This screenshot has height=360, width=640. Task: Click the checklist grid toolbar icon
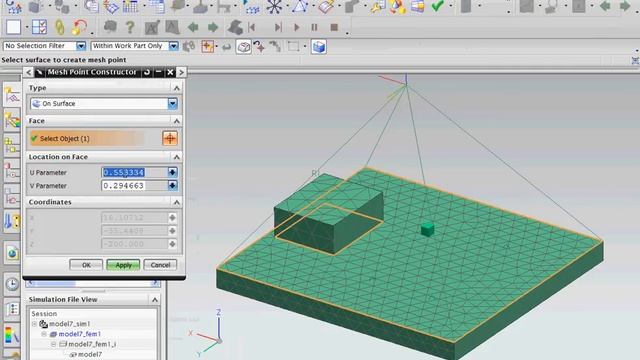click(40, 27)
